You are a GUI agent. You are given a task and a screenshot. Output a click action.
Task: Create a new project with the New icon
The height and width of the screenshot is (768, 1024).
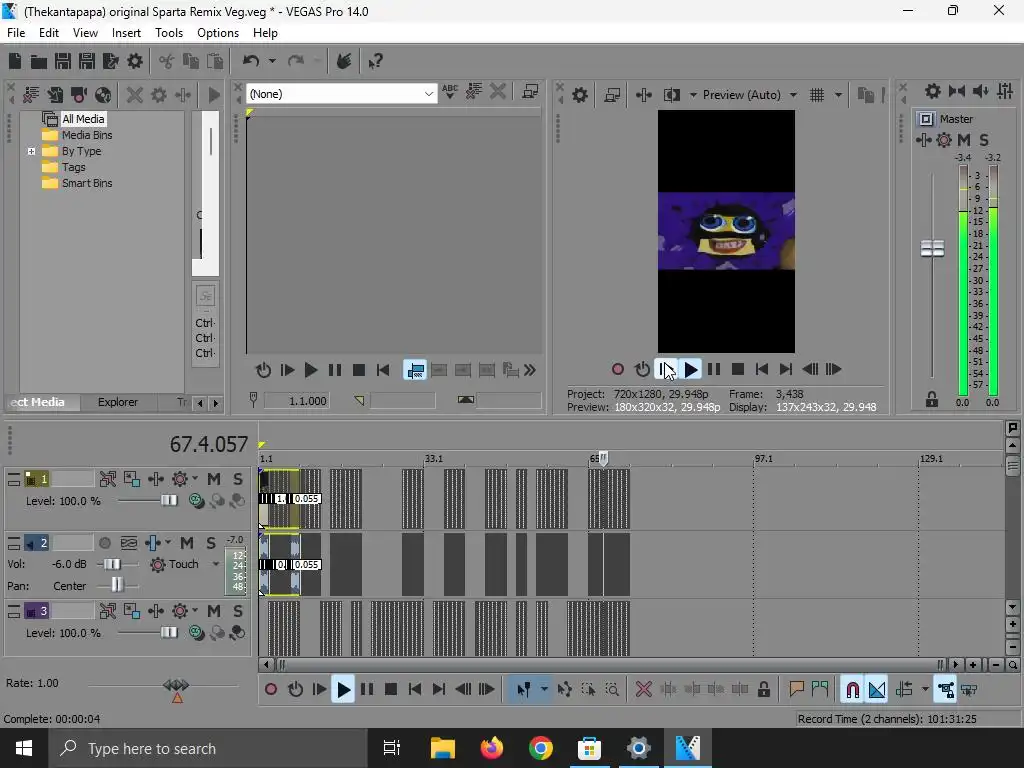coord(15,61)
